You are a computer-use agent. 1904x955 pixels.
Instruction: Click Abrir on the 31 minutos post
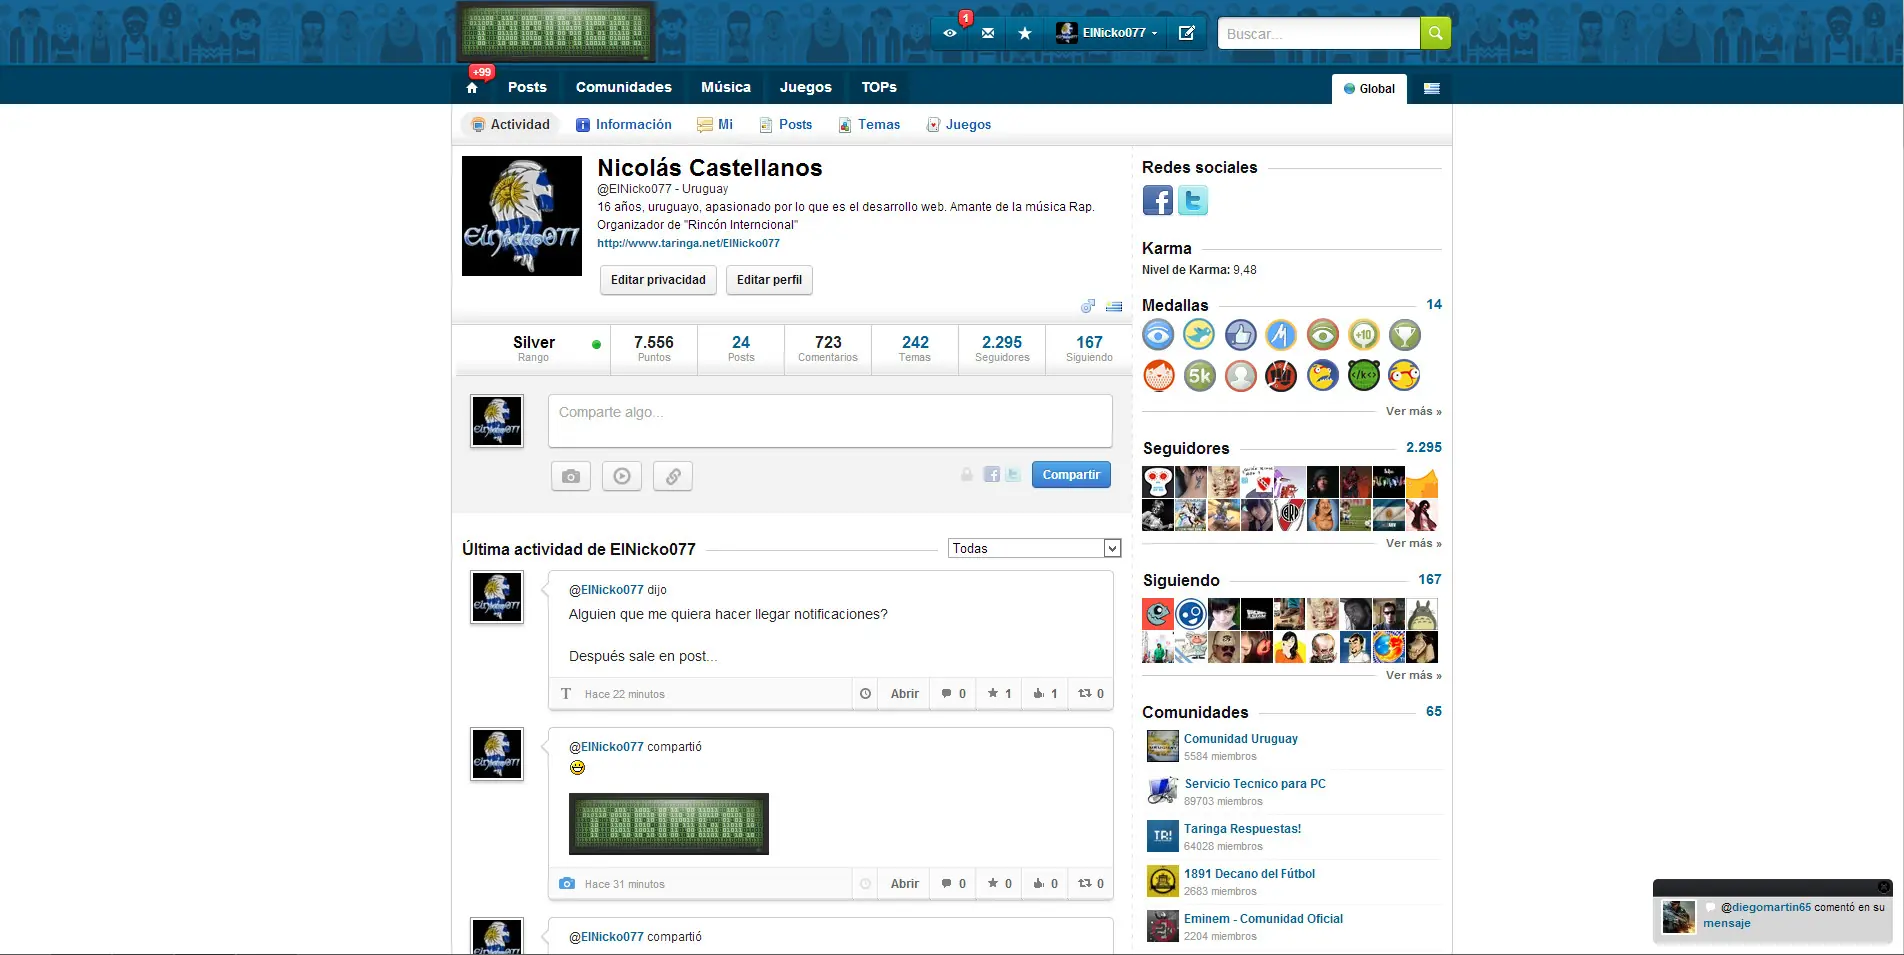pos(904,884)
